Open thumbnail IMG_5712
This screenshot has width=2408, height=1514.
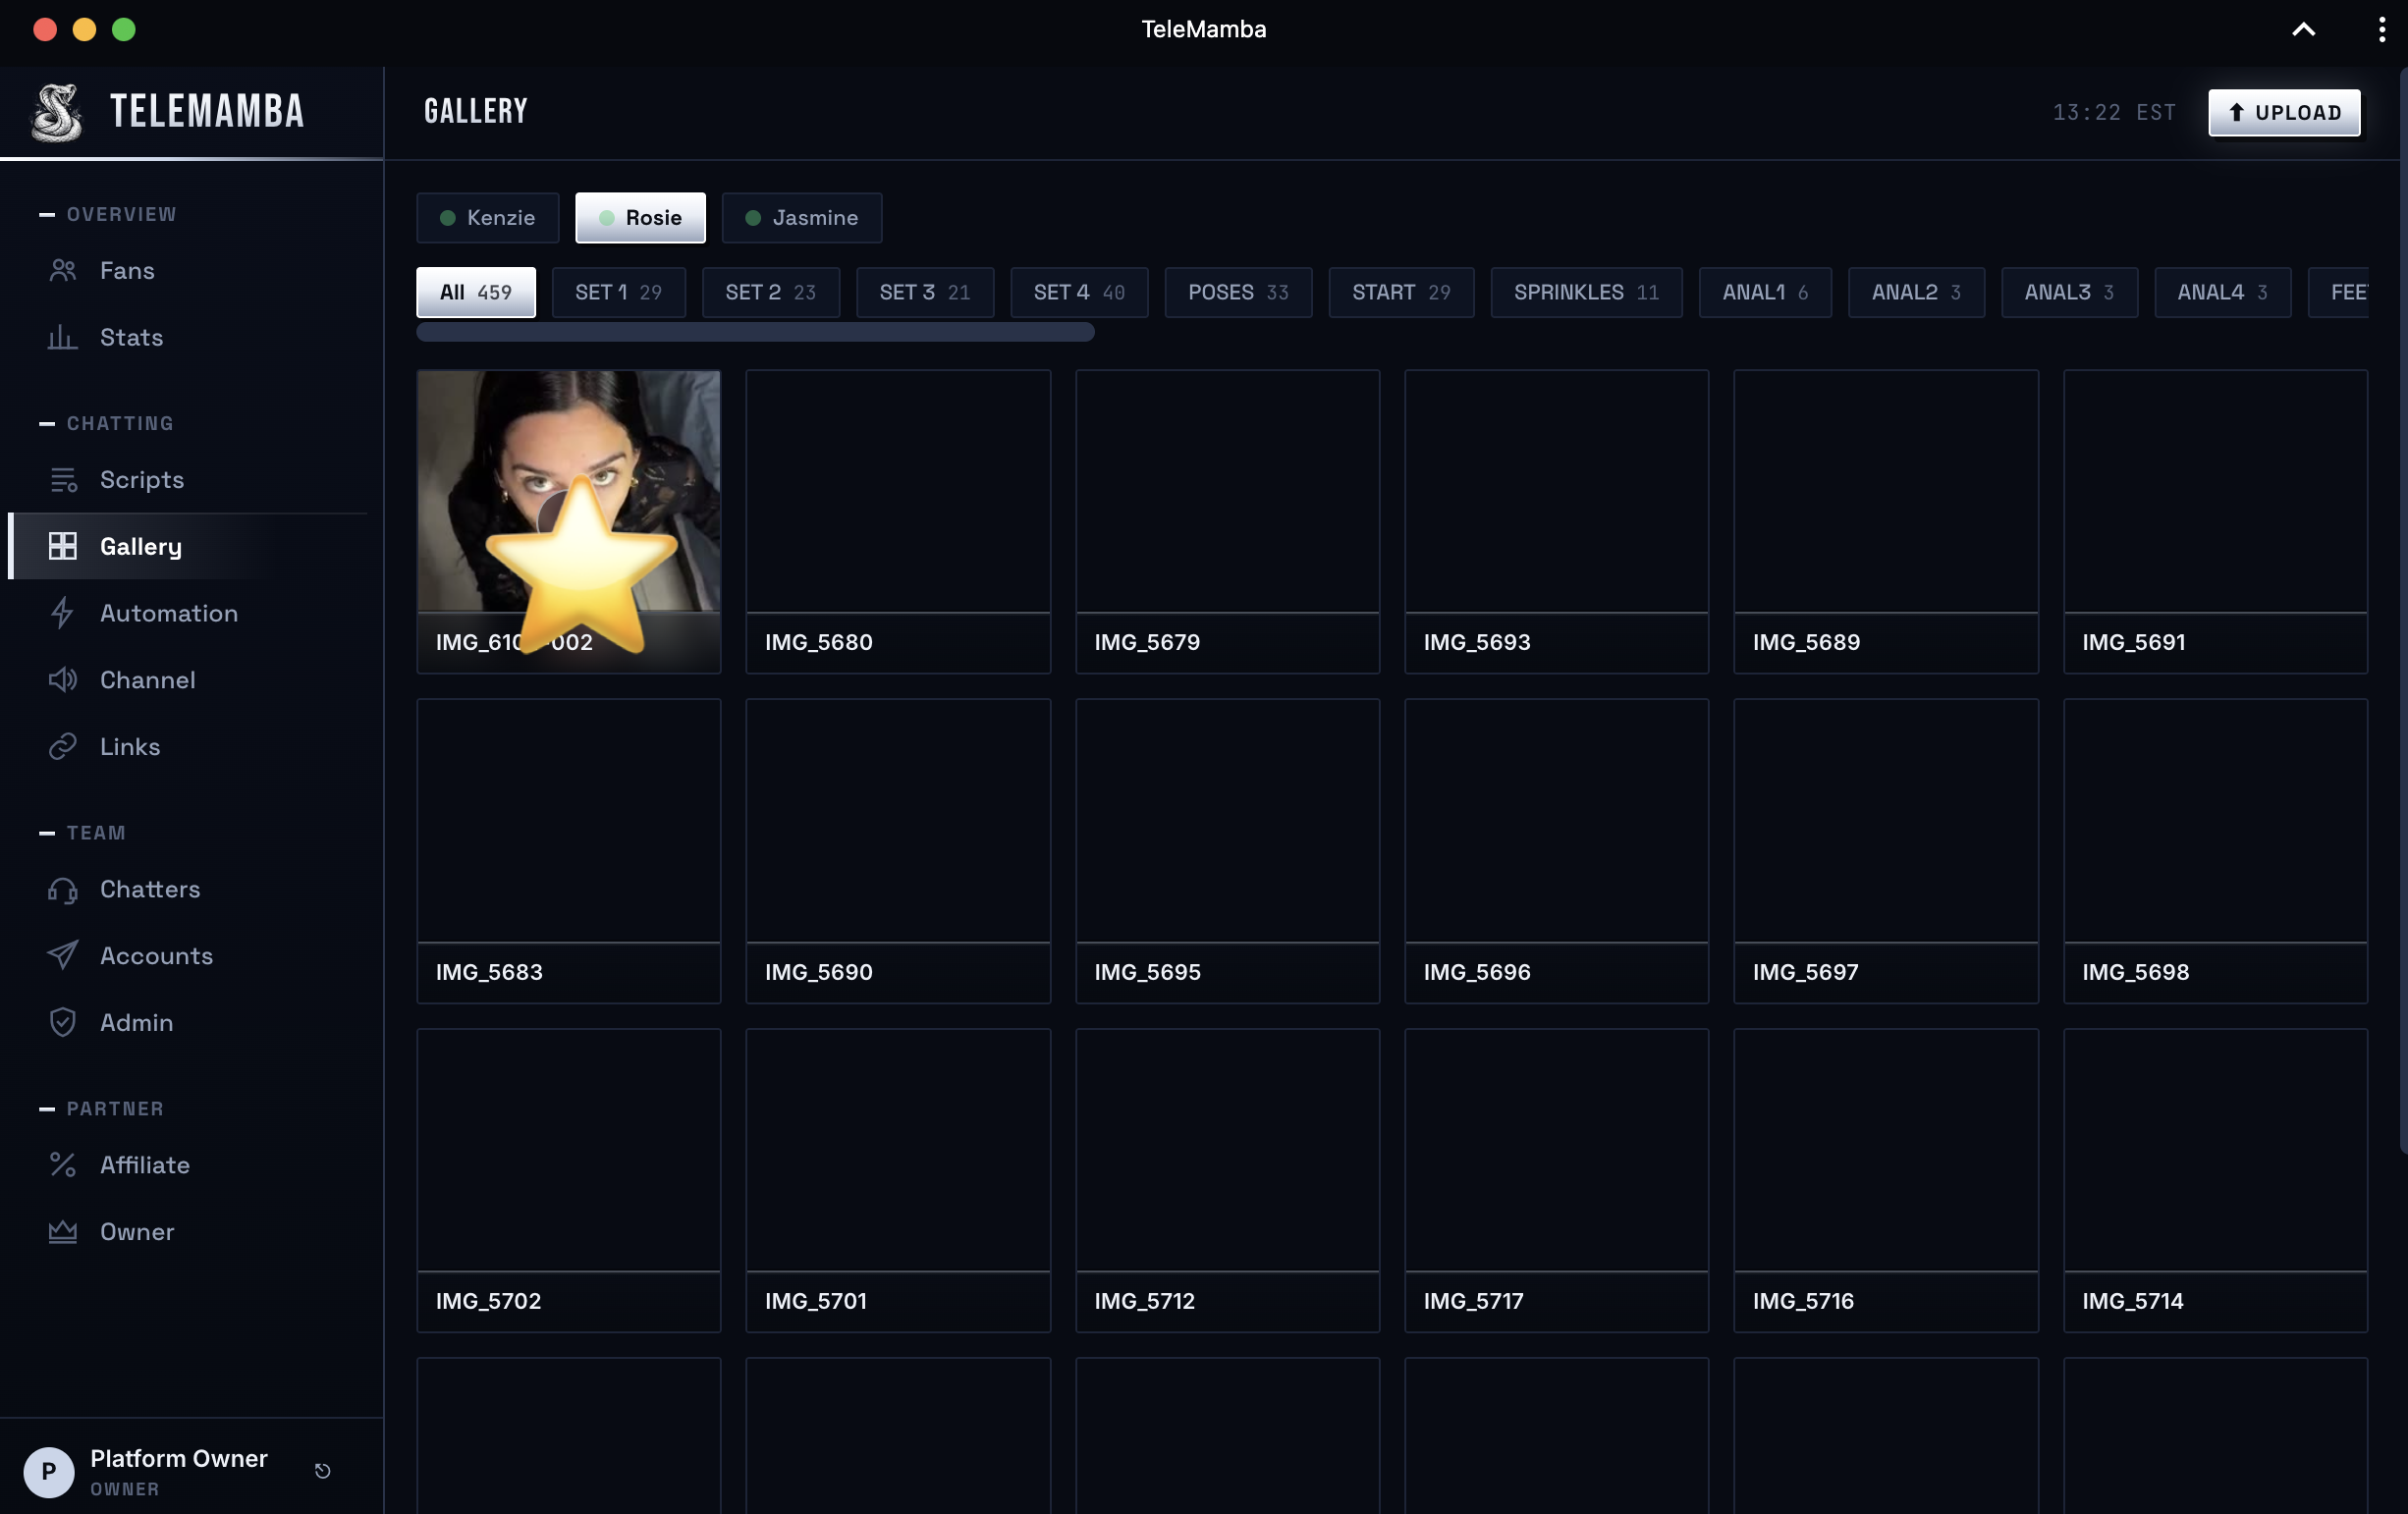(x=1228, y=1181)
